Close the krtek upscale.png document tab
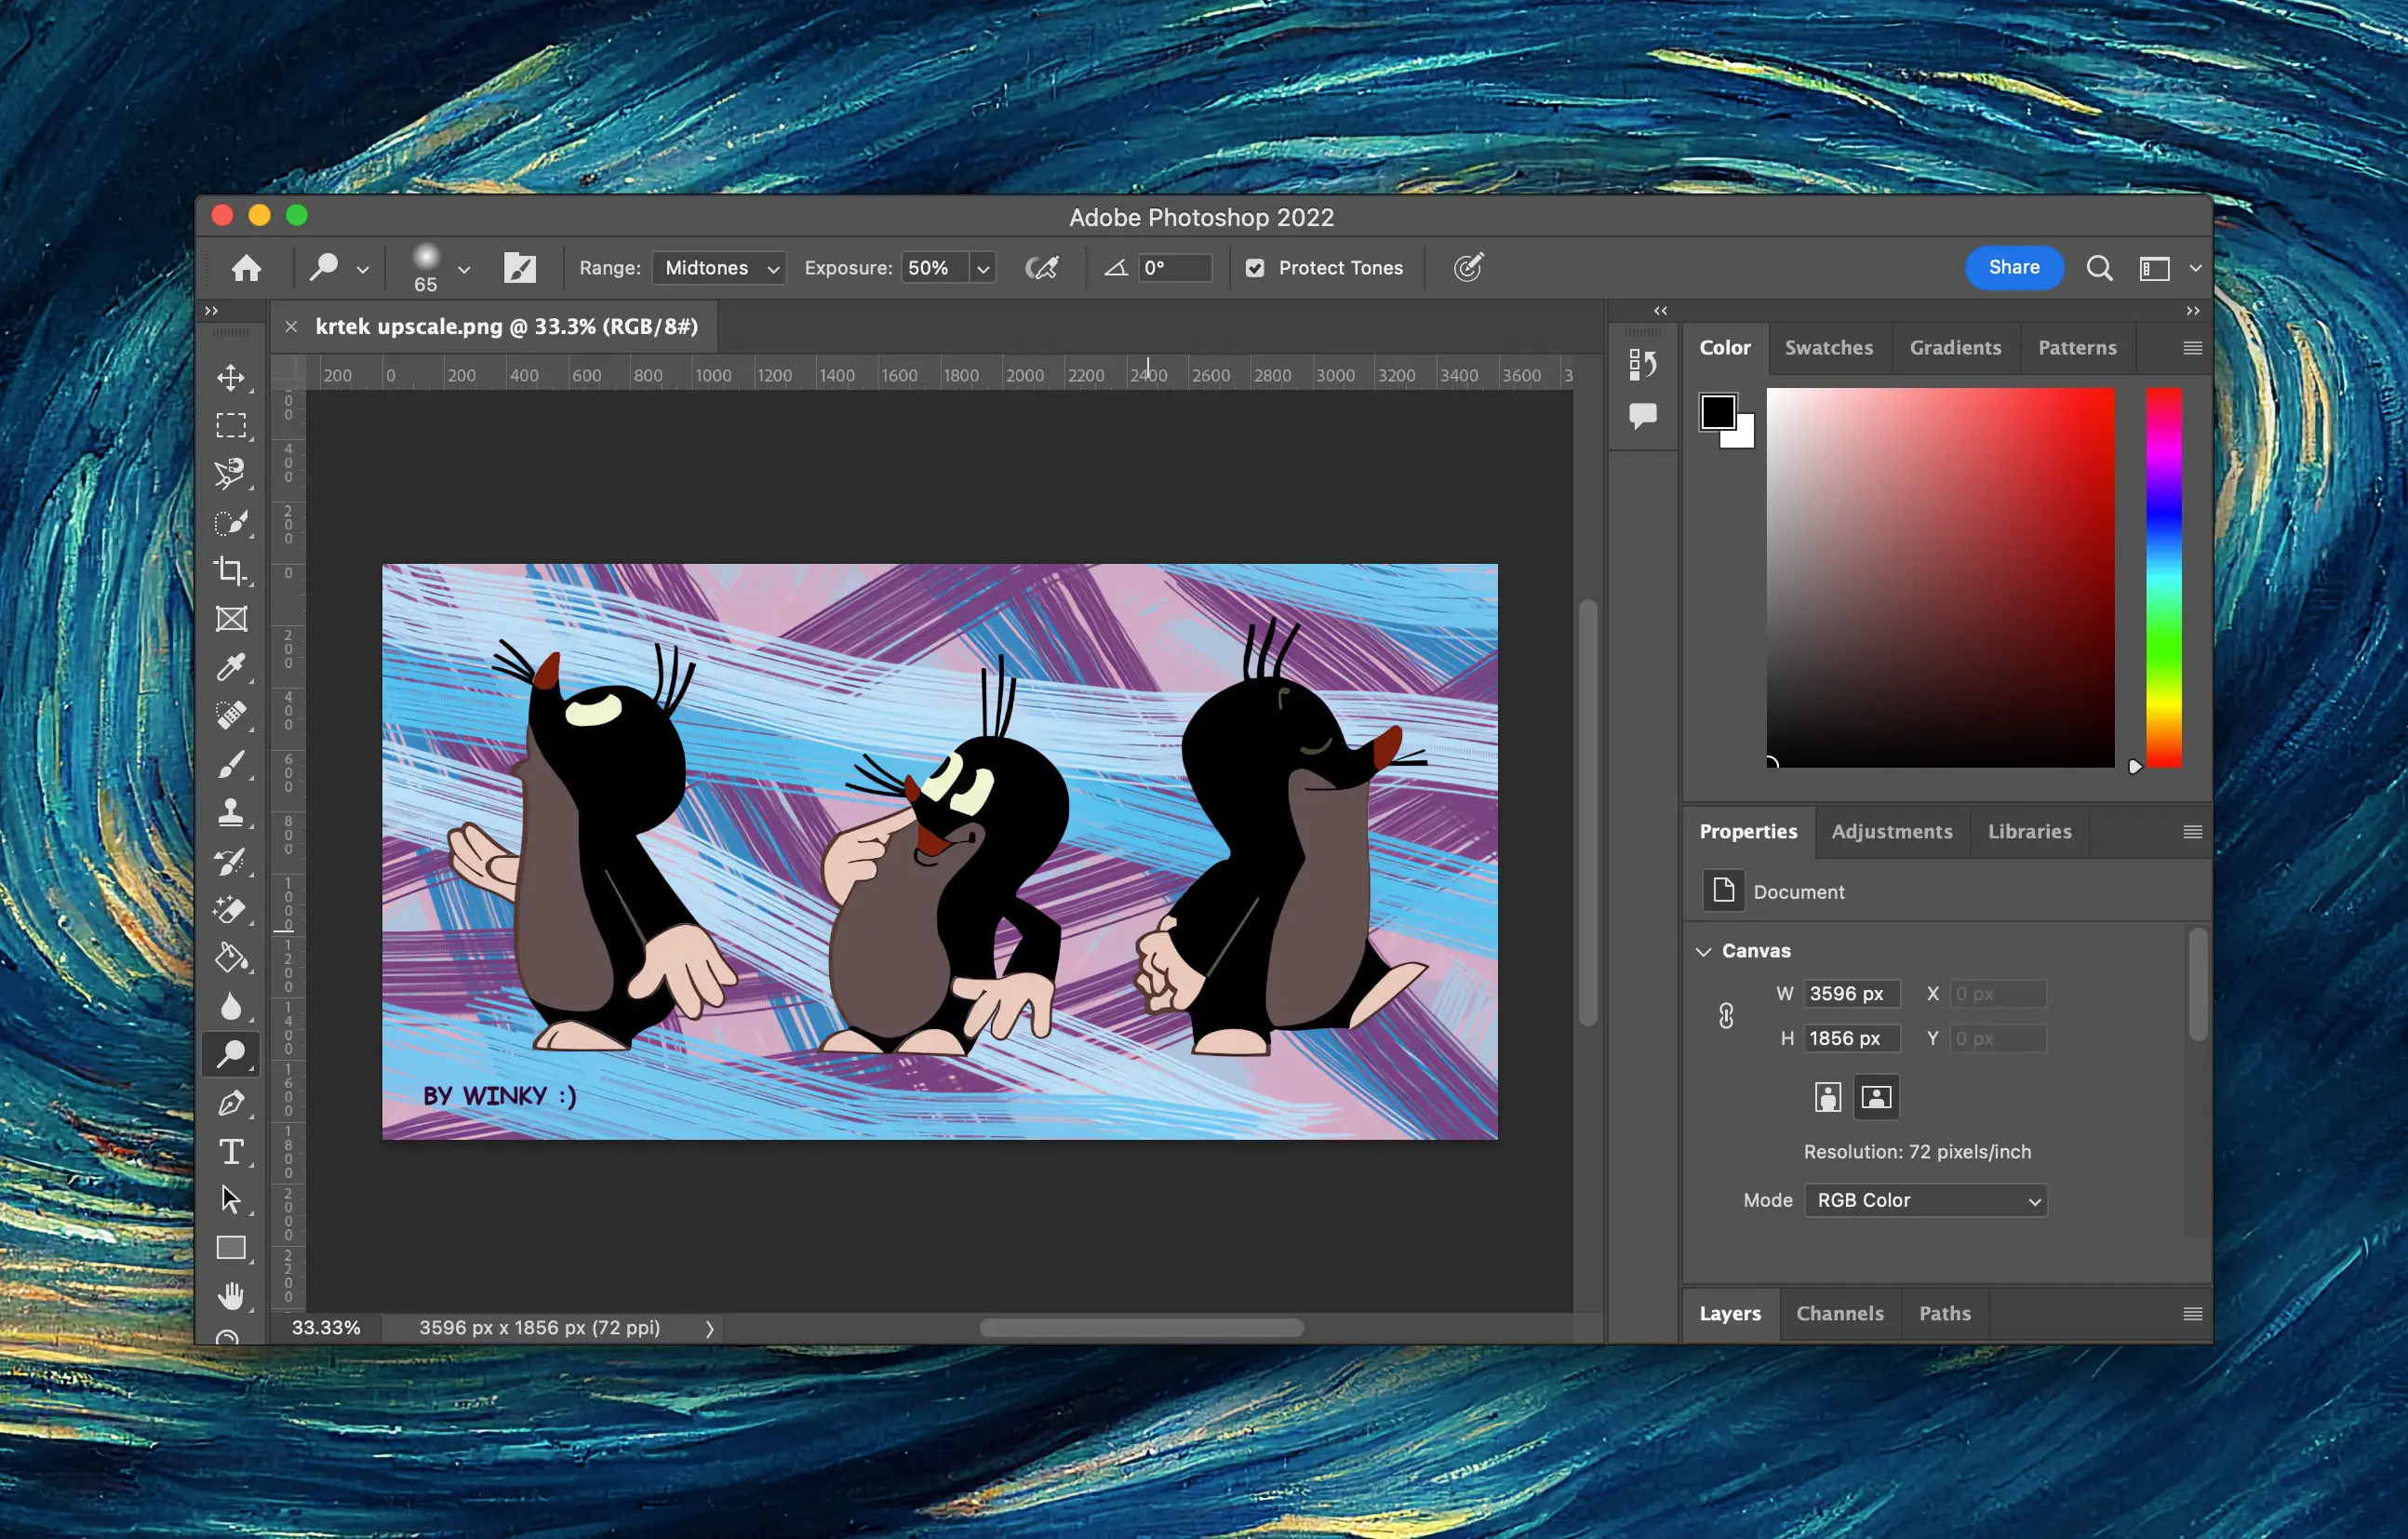This screenshot has height=1539, width=2408. point(291,326)
